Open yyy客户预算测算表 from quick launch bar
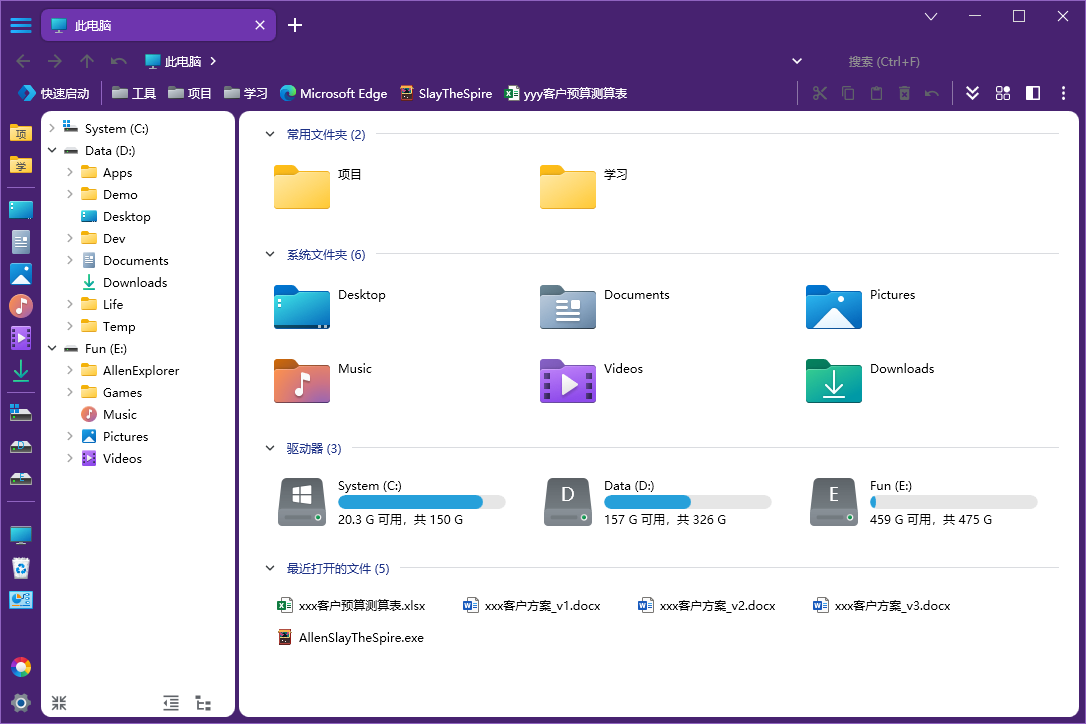The width and height of the screenshot is (1086, 724). [x=566, y=93]
